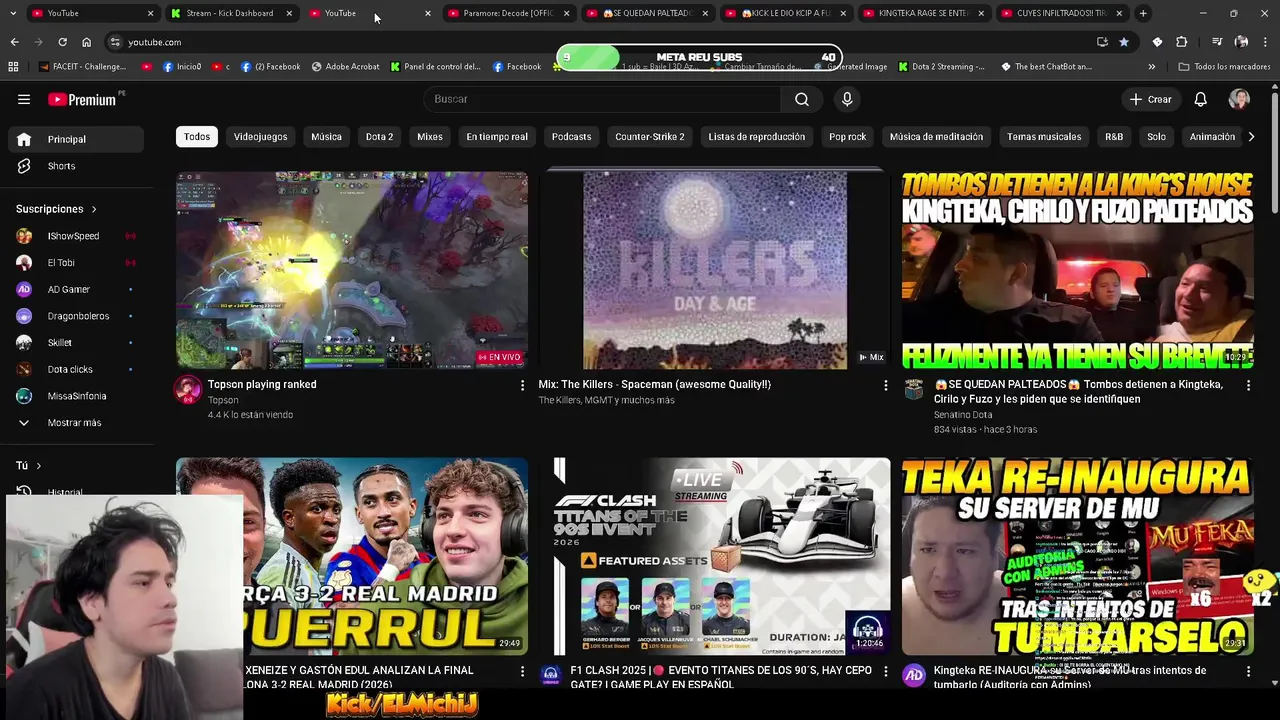Viewport: 1280px width, 720px height.
Task: Select the Counter-Strike 2 chip
Action: (650, 137)
